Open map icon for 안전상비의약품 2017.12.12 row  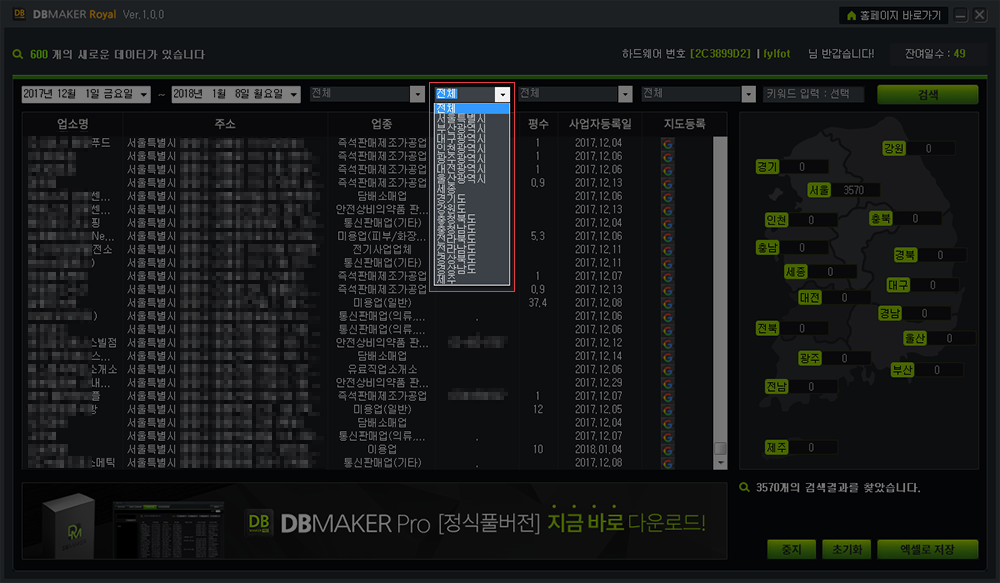coord(668,343)
